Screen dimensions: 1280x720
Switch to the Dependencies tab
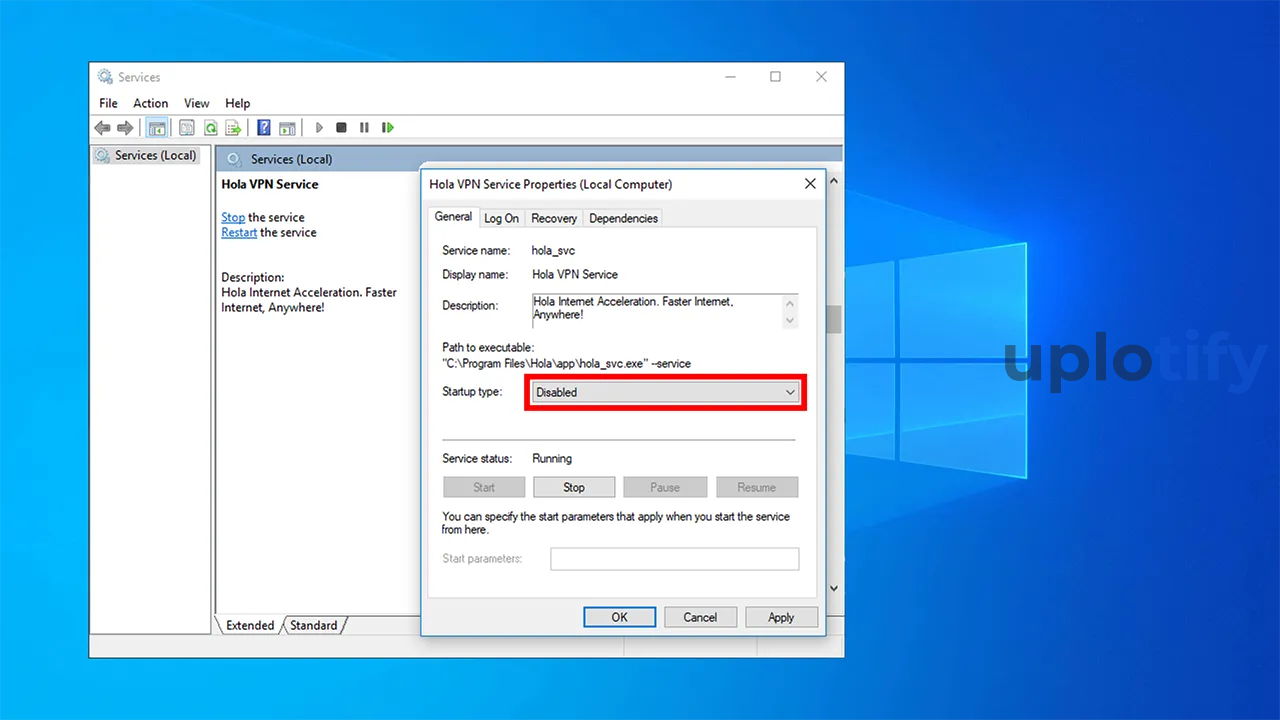click(x=623, y=218)
